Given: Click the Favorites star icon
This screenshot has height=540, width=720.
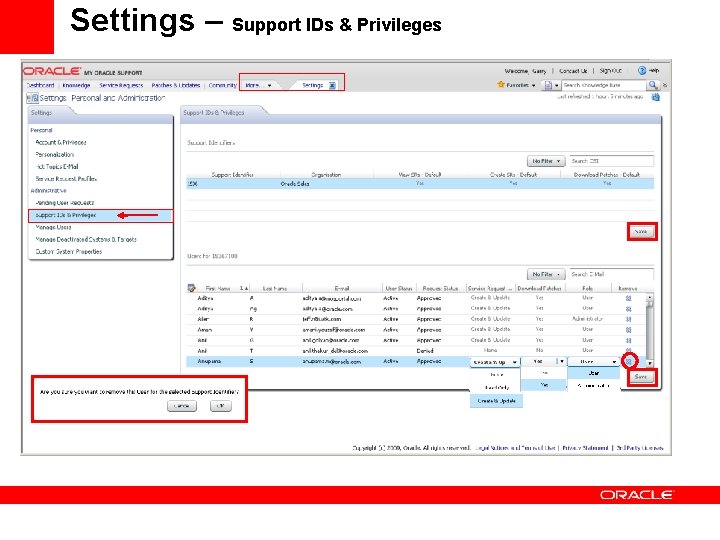Looking at the screenshot, I should click(501, 85).
